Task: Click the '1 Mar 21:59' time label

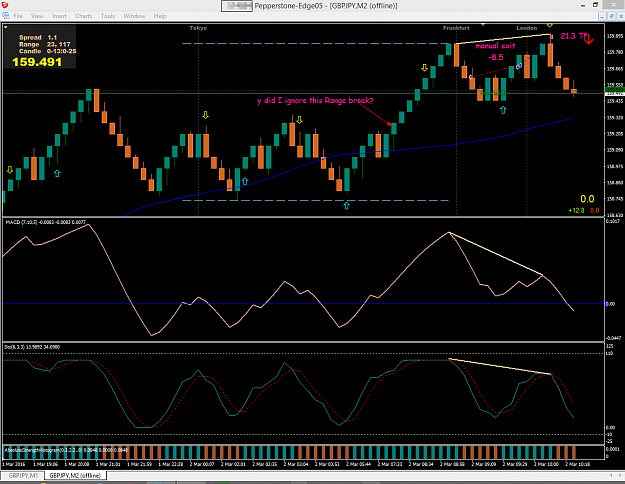Action: 140,464
